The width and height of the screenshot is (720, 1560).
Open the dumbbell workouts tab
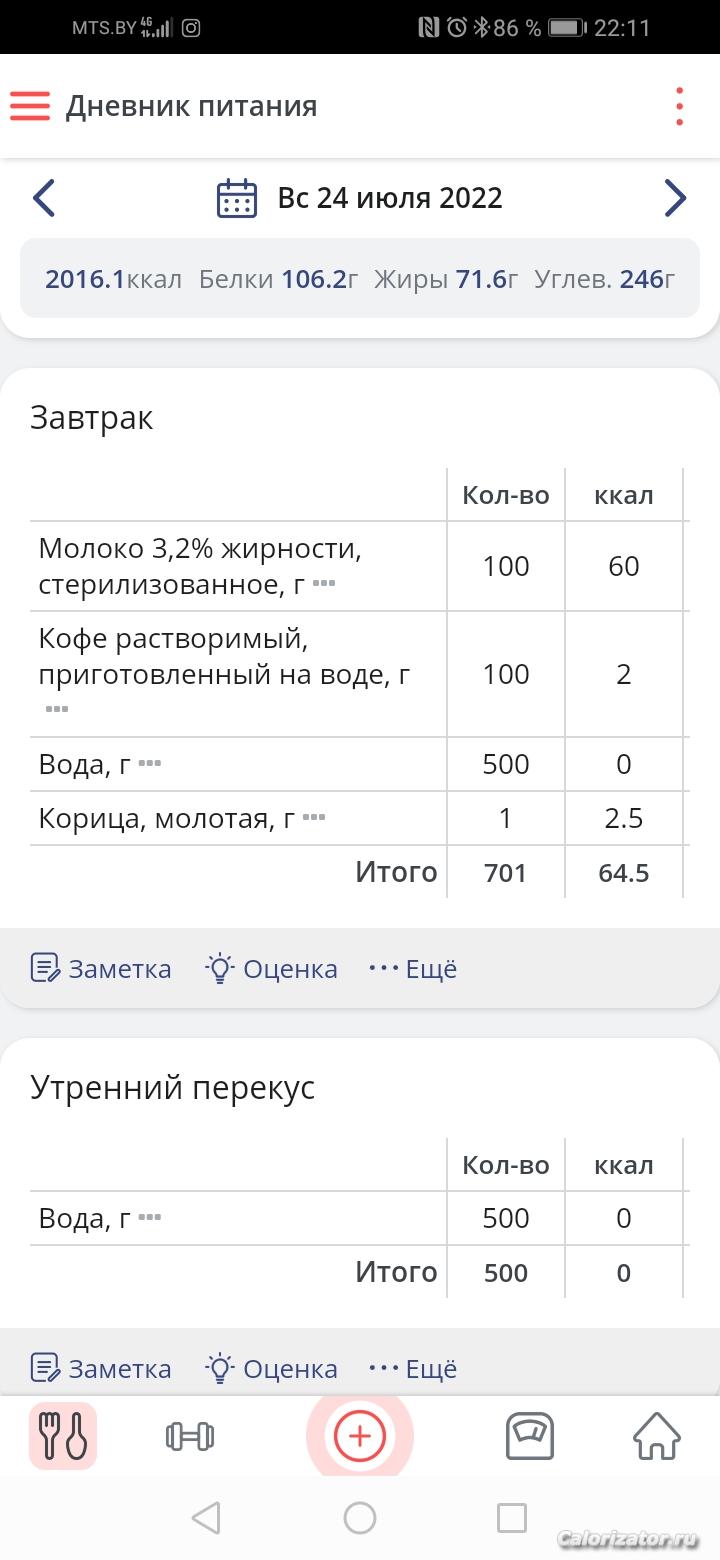189,1437
